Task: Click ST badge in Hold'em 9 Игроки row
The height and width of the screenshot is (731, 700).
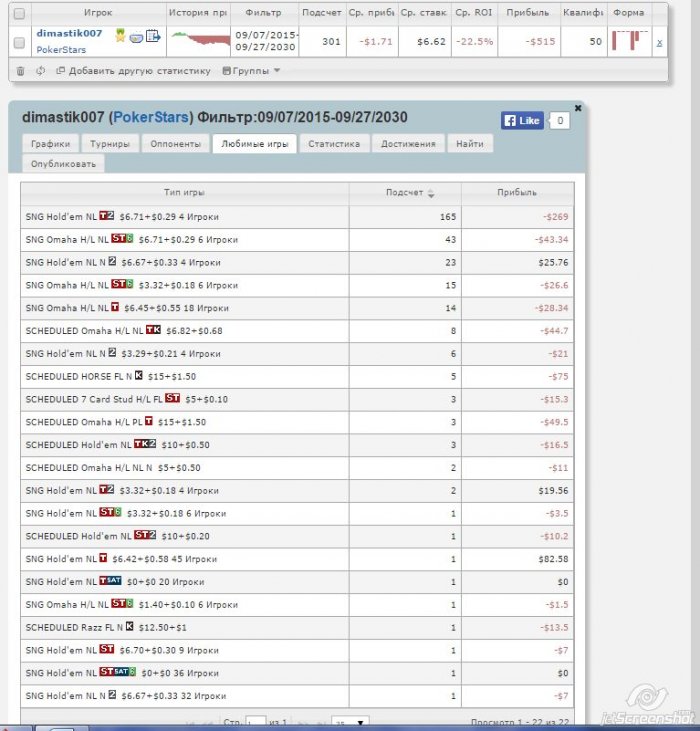Action: point(107,649)
